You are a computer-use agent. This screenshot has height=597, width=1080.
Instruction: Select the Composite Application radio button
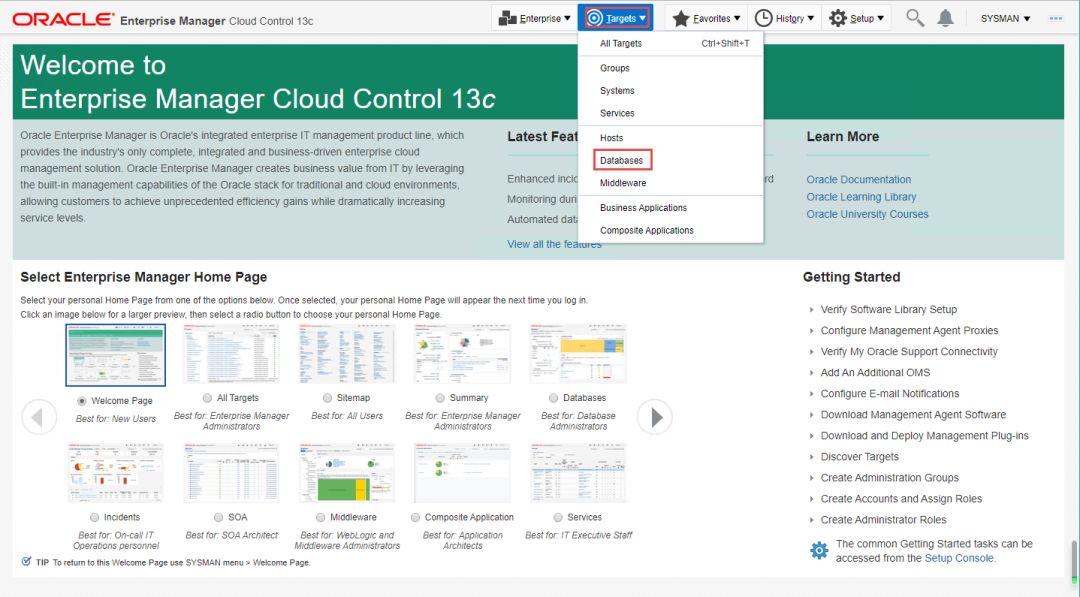point(415,517)
